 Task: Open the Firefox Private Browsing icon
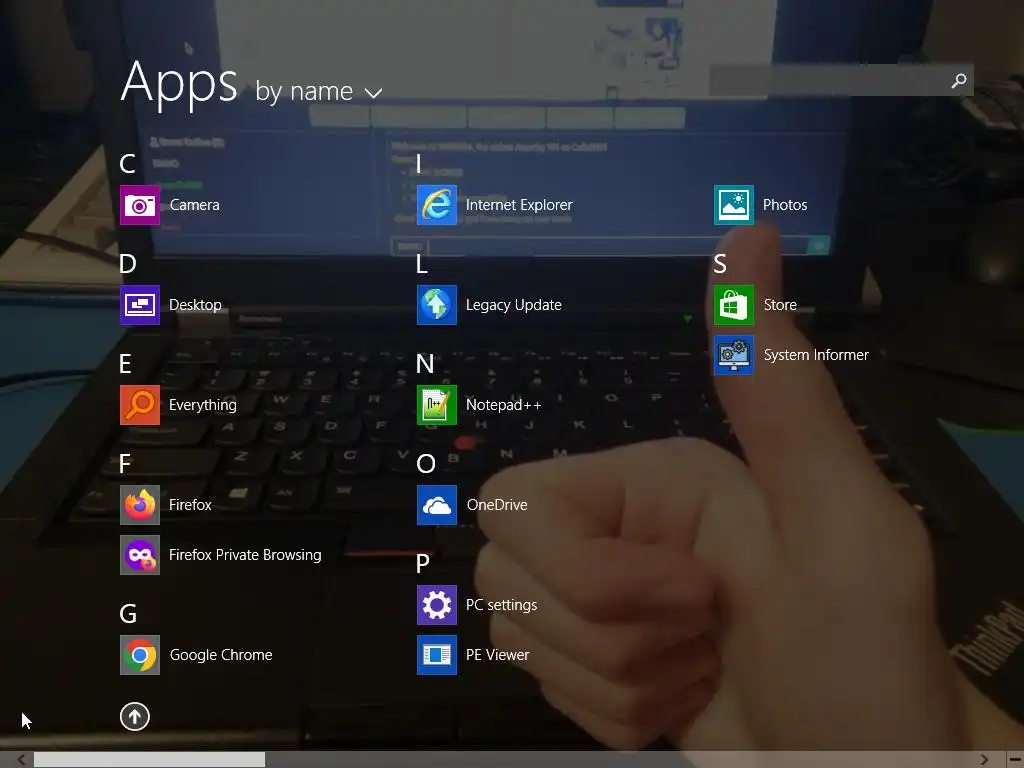click(x=140, y=555)
